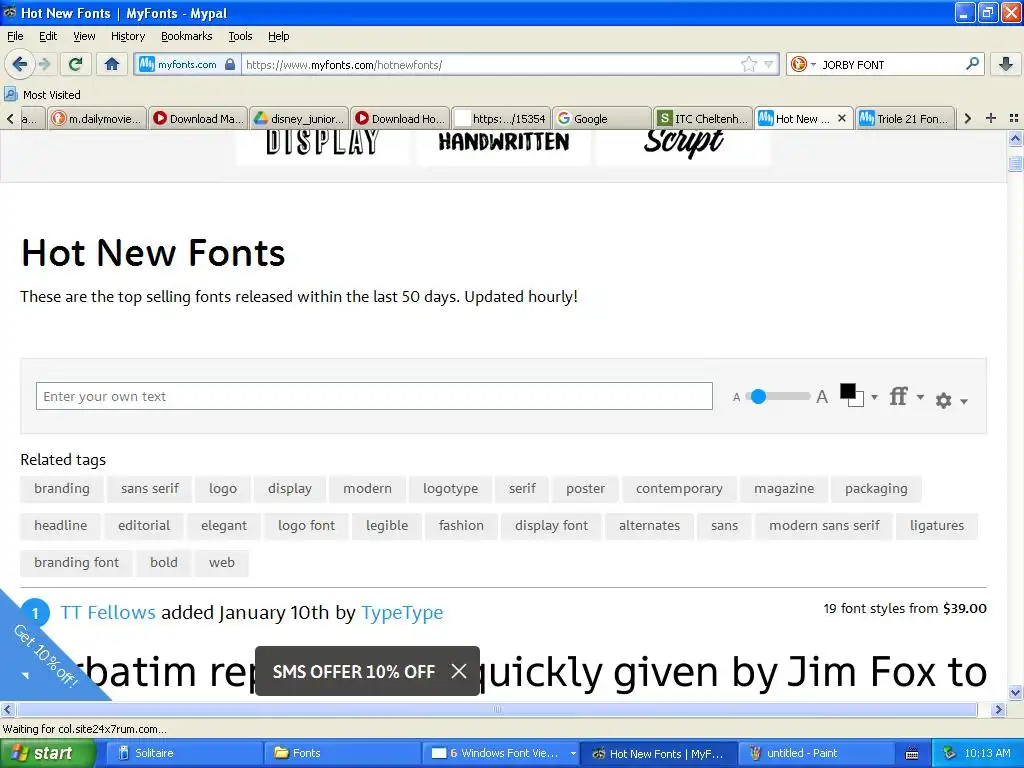The height and width of the screenshot is (768, 1024).
Task: Click the branding tag
Action: pyautogui.click(x=61, y=488)
